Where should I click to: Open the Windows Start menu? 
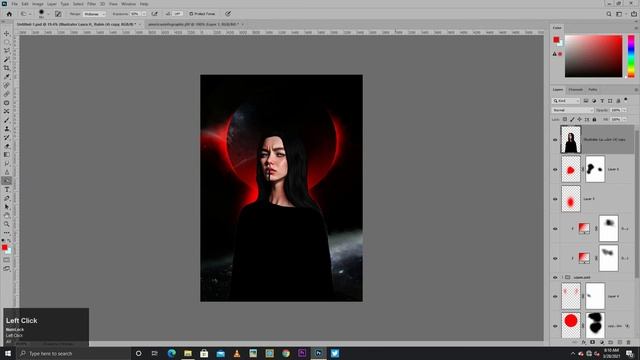tap(8, 353)
